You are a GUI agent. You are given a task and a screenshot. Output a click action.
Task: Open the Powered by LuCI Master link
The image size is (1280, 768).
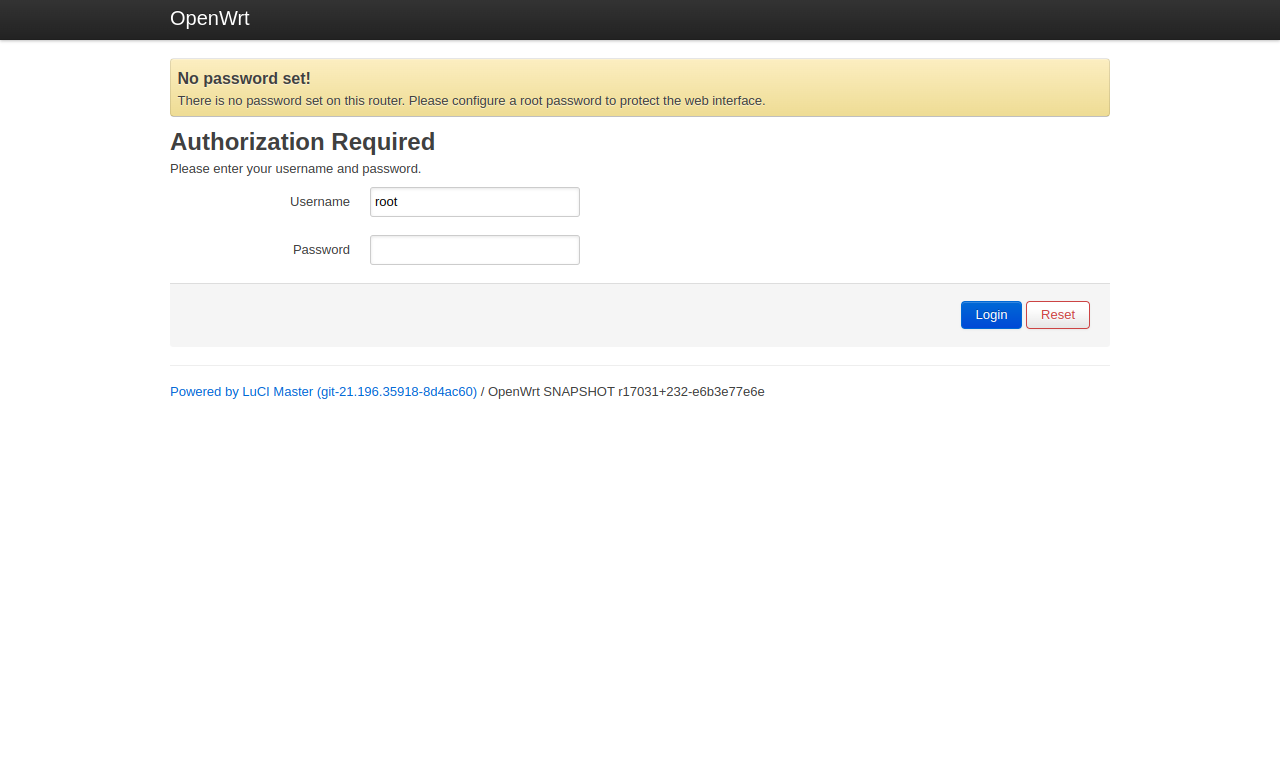(323, 392)
